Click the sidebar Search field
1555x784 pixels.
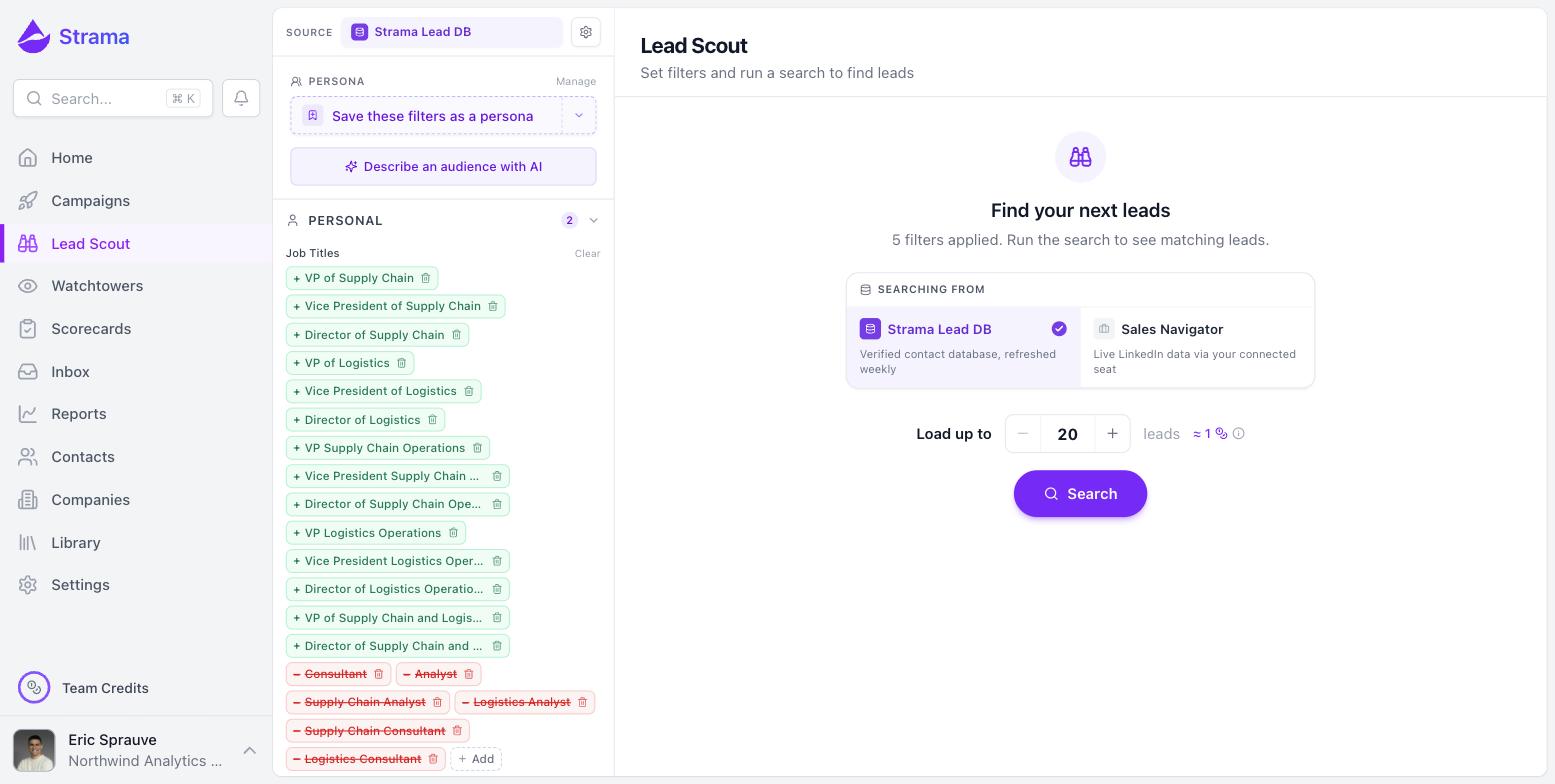pos(113,98)
